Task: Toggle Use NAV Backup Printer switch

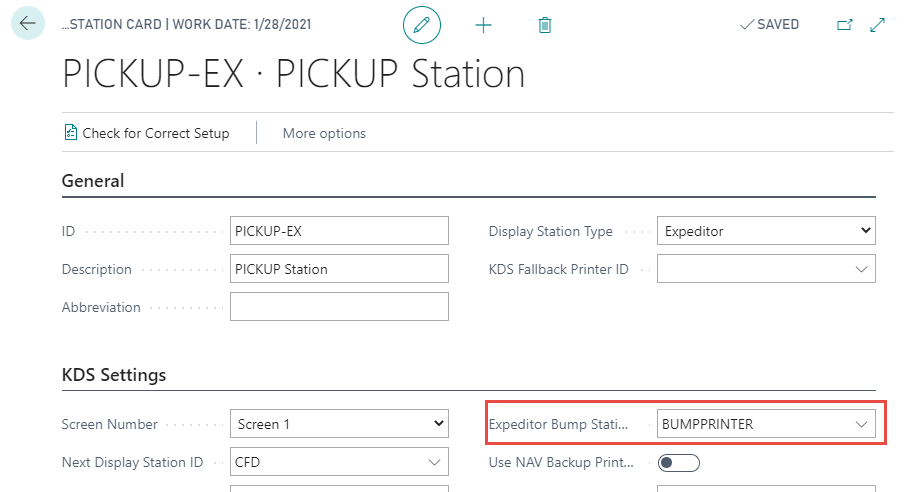Action: point(678,462)
